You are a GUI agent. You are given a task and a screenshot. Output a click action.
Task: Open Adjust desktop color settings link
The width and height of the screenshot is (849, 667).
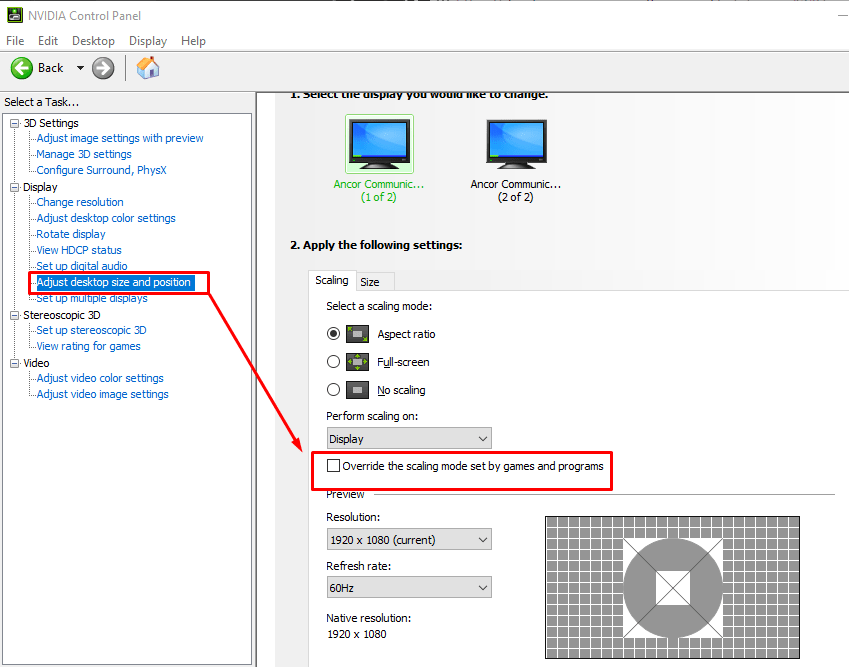coord(105,217)
